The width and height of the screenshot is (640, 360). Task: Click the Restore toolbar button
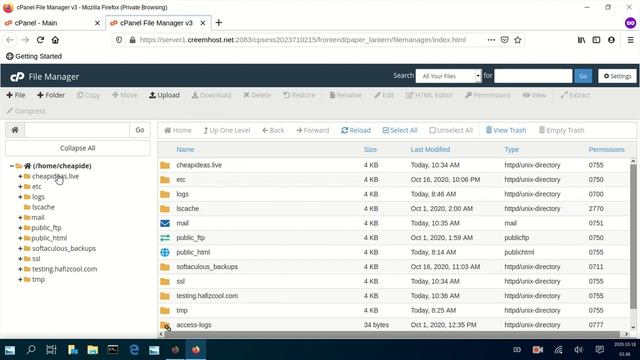click(x=299, y=95)
